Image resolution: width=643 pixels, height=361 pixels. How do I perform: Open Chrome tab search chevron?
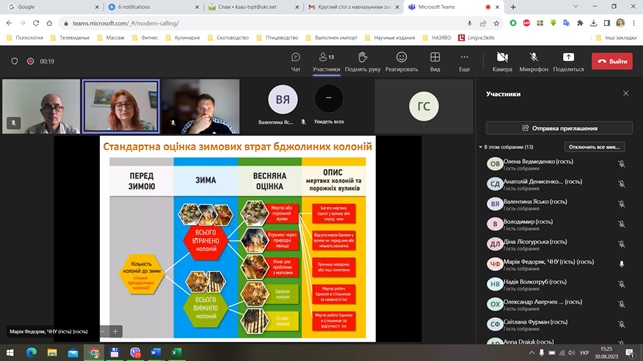pos(575,7)
